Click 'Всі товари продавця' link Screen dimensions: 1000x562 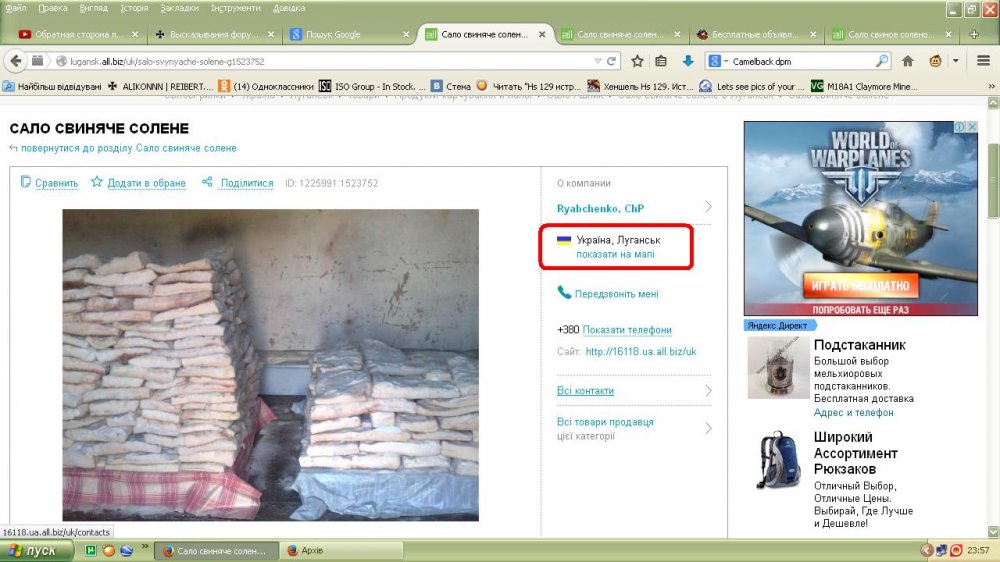pos(605,422)
